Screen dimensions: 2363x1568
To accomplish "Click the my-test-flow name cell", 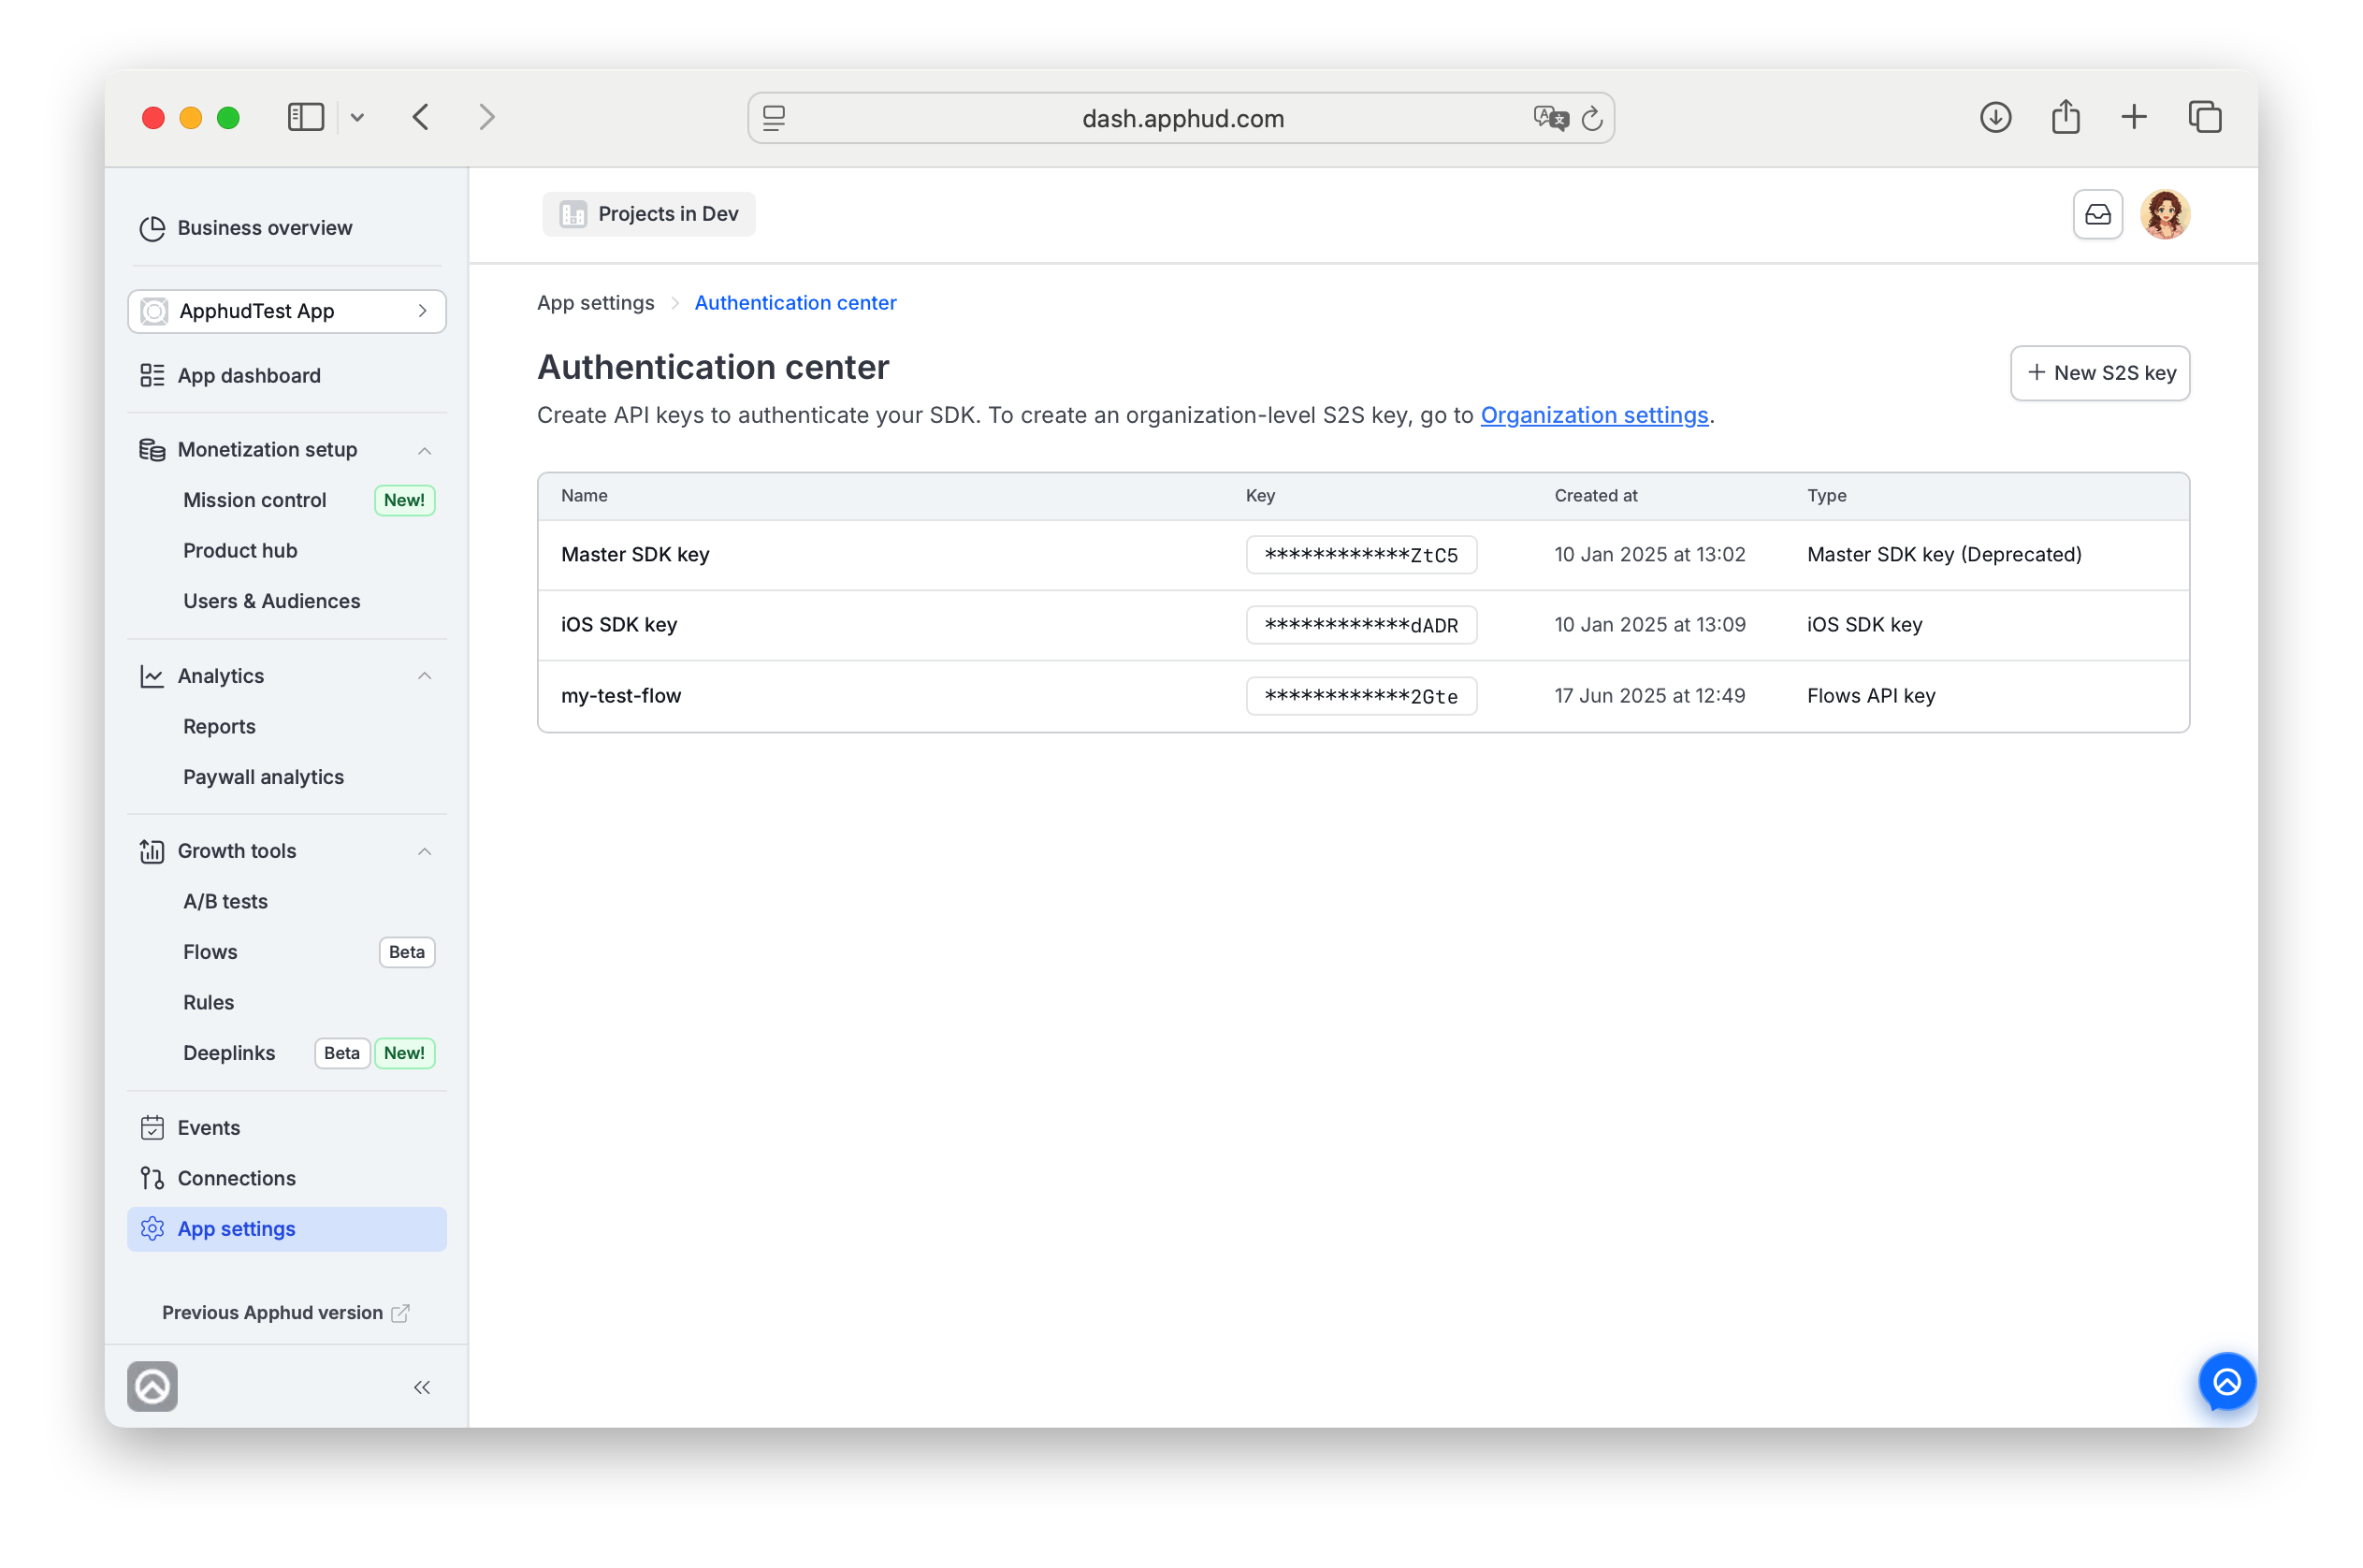I will [x=621, y=696].
